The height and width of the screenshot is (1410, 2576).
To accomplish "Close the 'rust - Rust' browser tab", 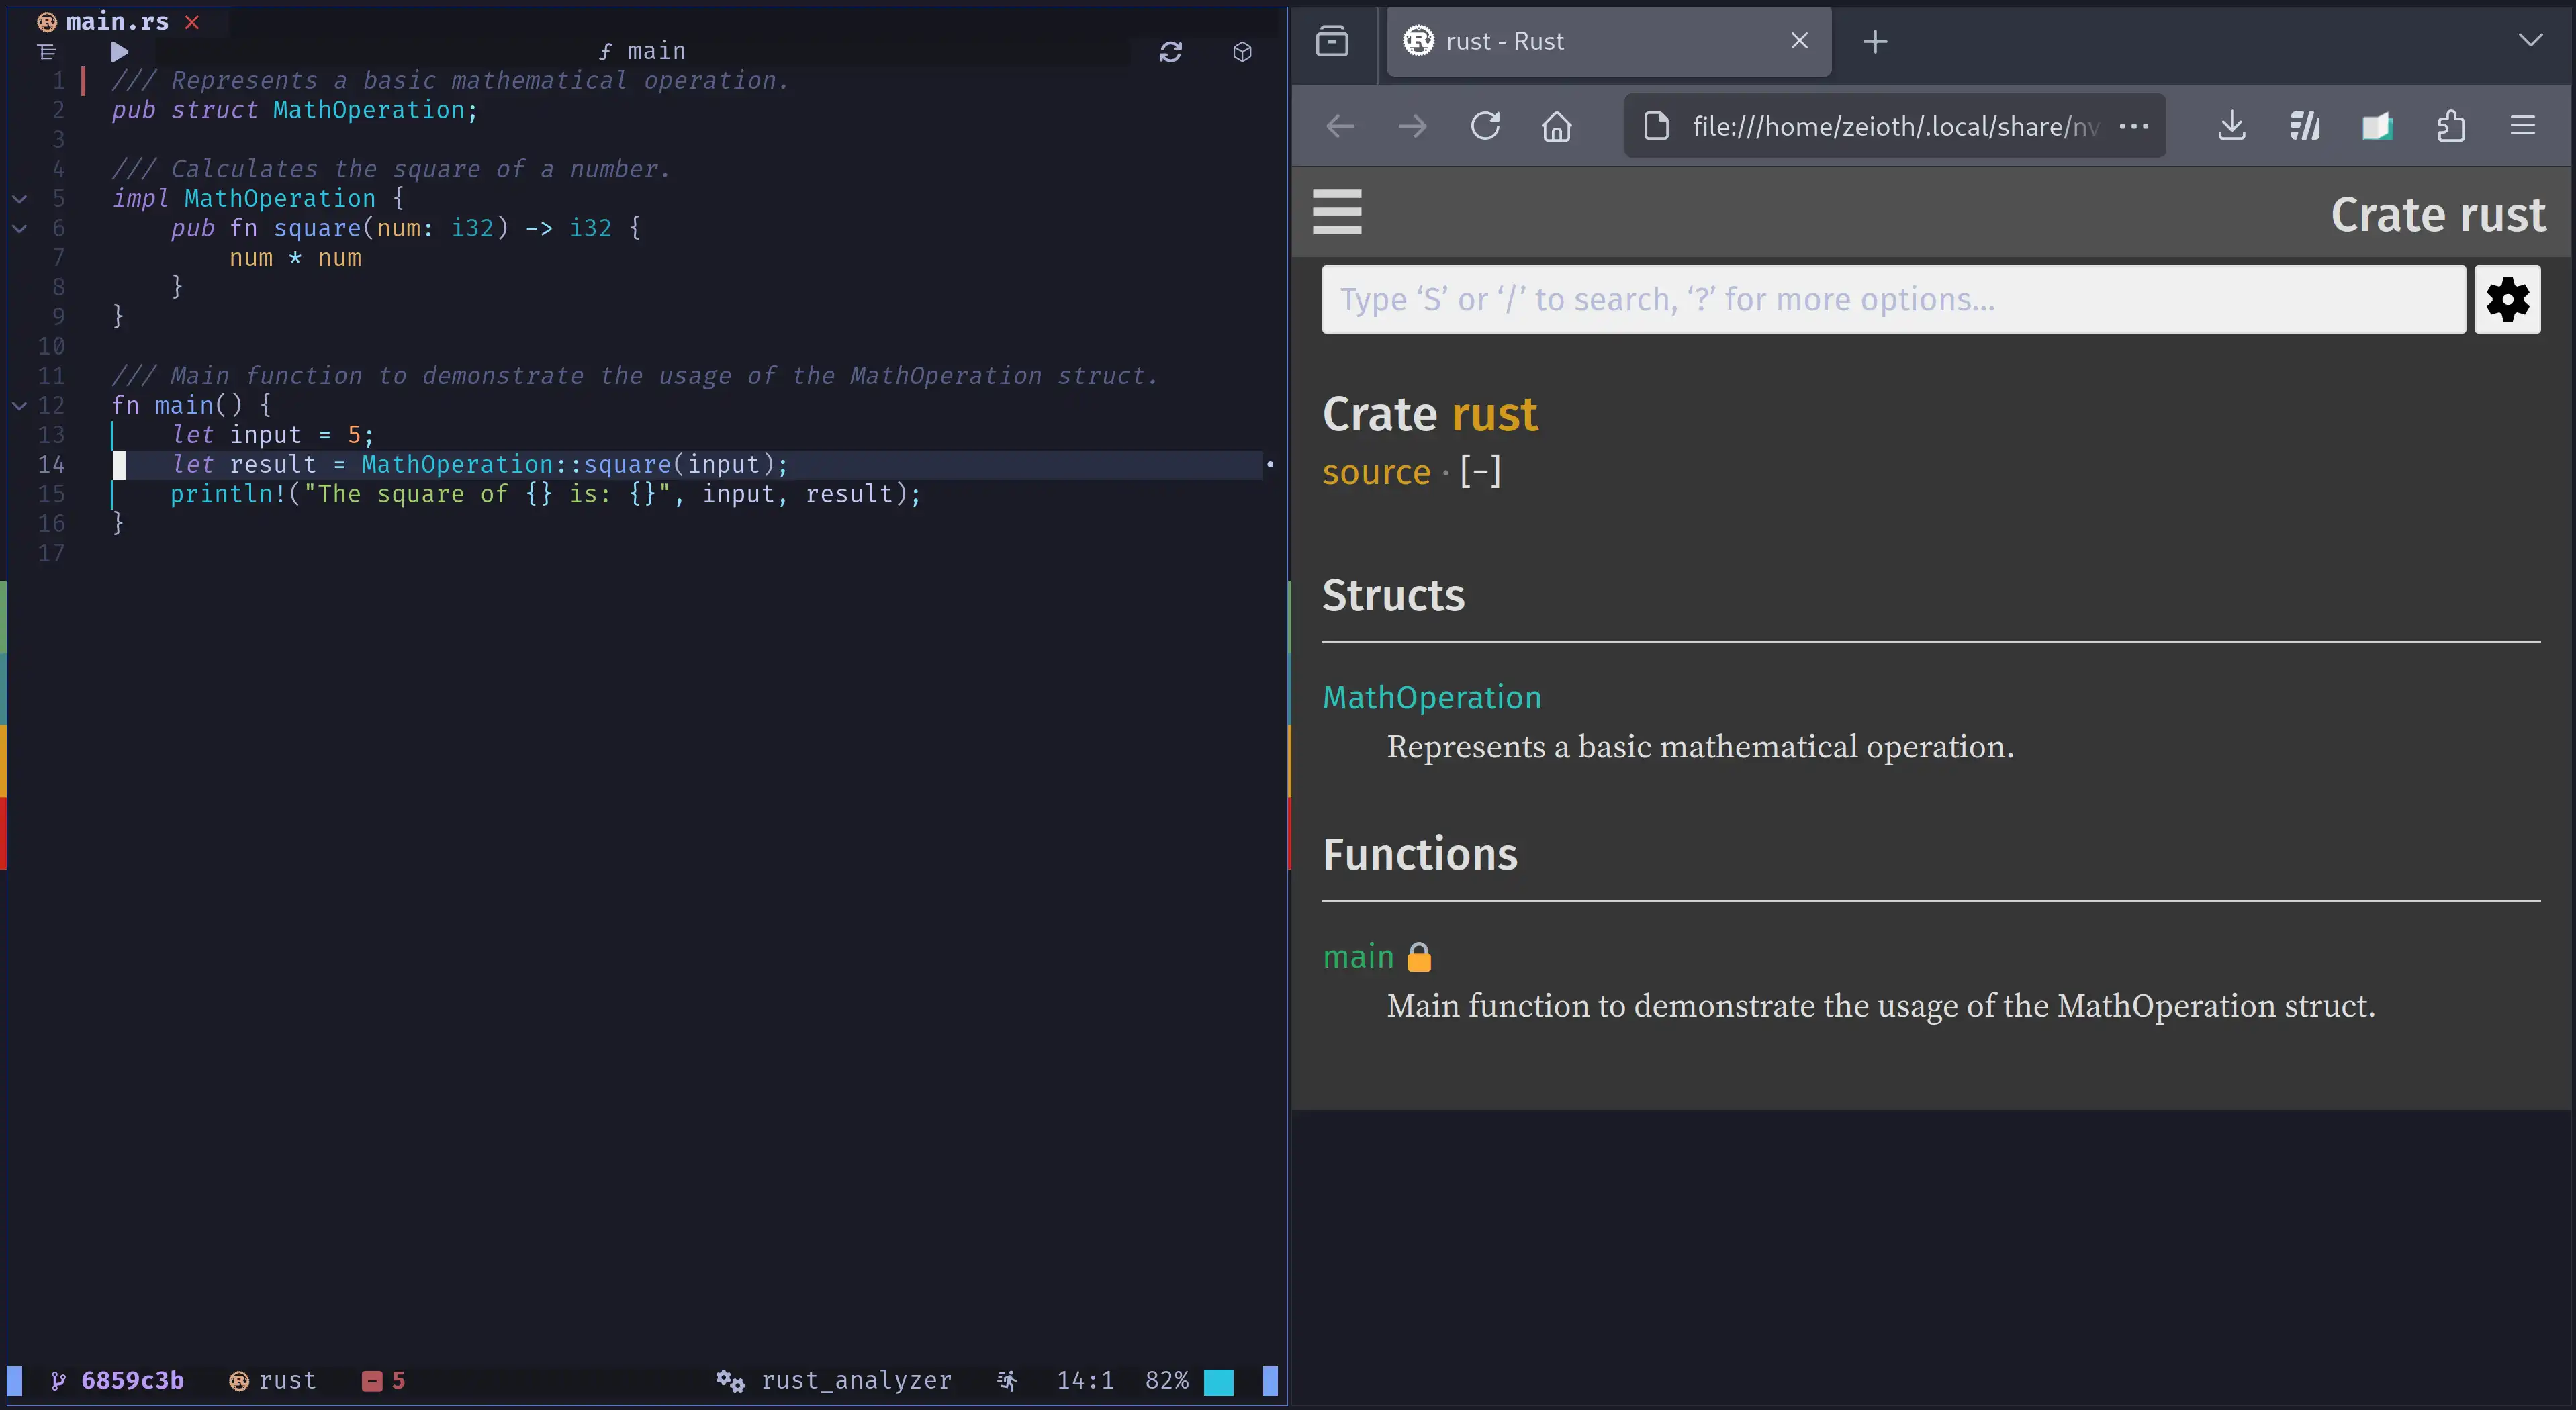I will (1799, 41).
